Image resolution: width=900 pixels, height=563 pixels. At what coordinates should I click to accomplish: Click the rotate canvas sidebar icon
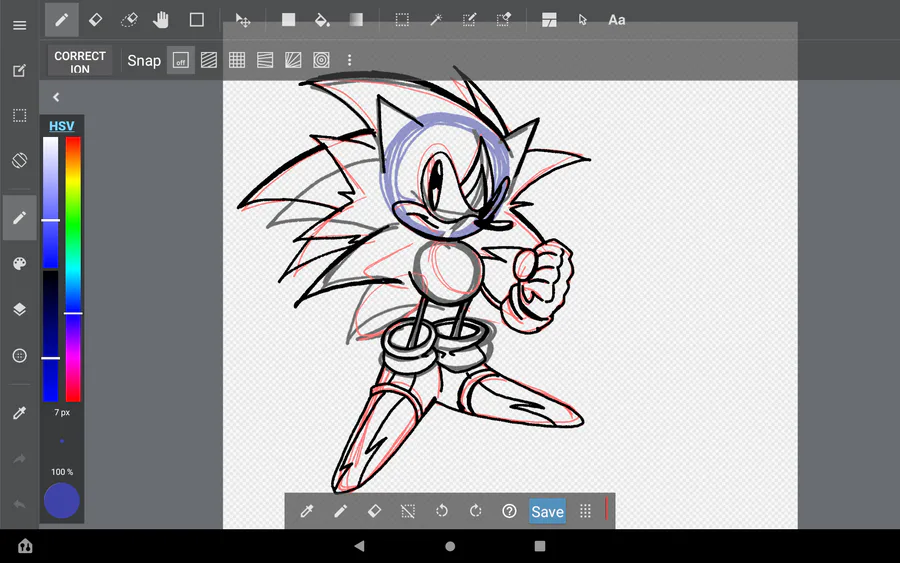click(20, 160)
